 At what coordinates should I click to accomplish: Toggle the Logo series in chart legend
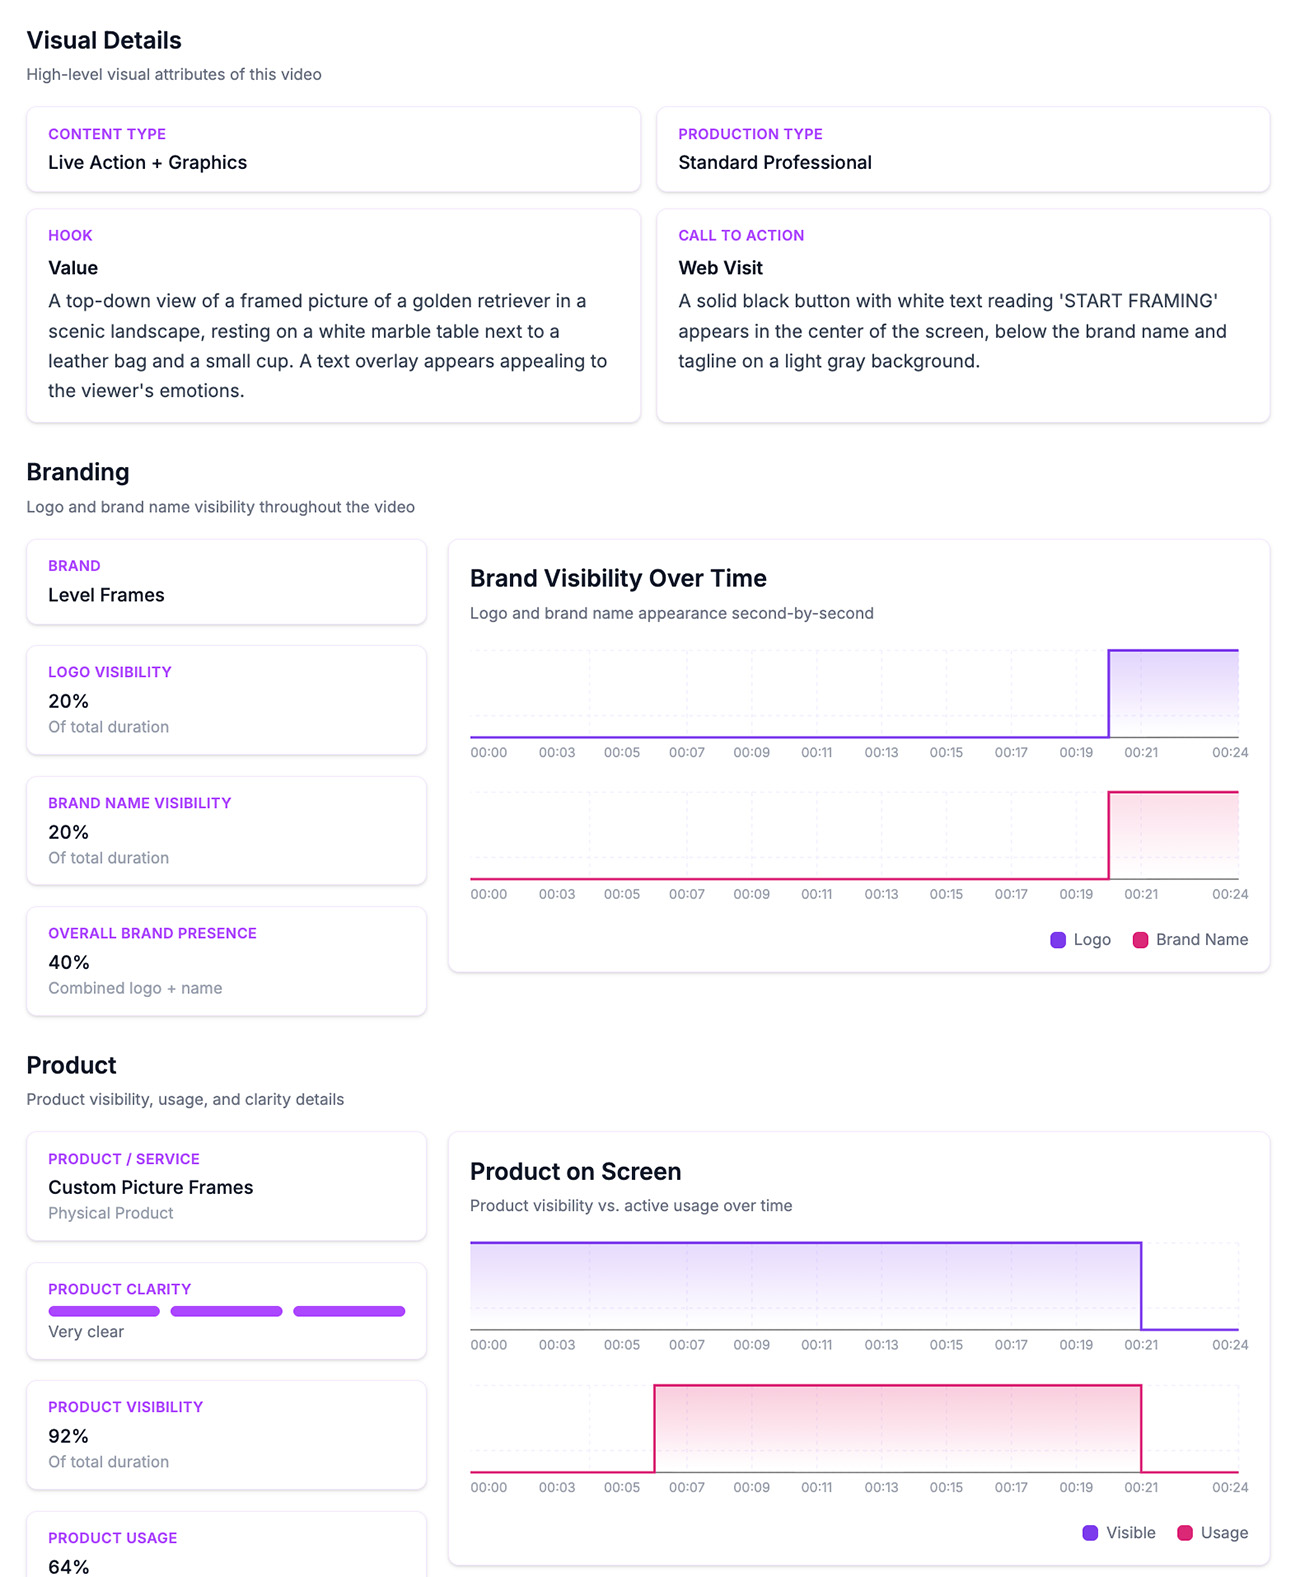(x=1080, y=940)
